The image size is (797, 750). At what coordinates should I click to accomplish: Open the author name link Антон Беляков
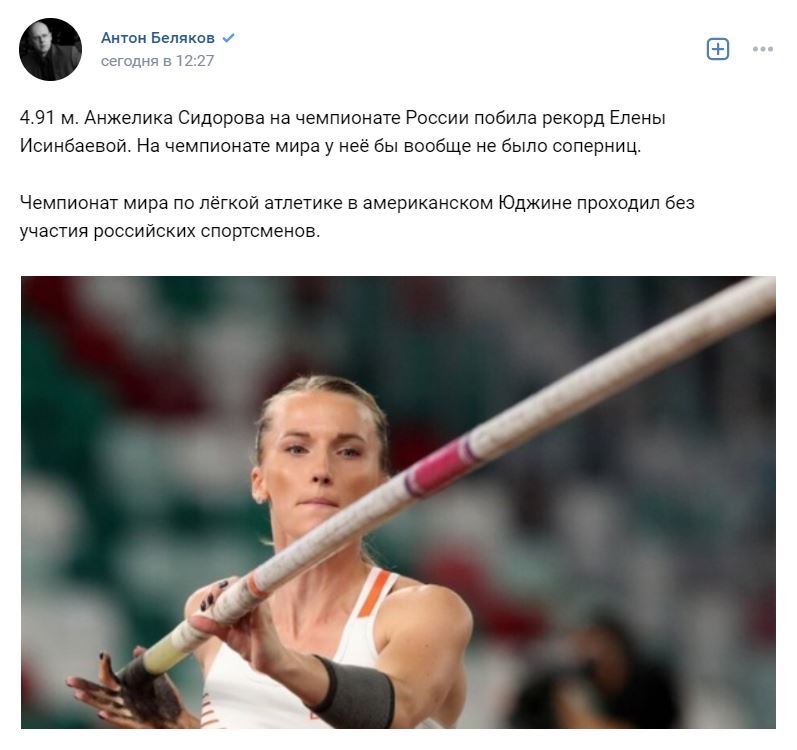pyautogui.click(x=158, y=38)
